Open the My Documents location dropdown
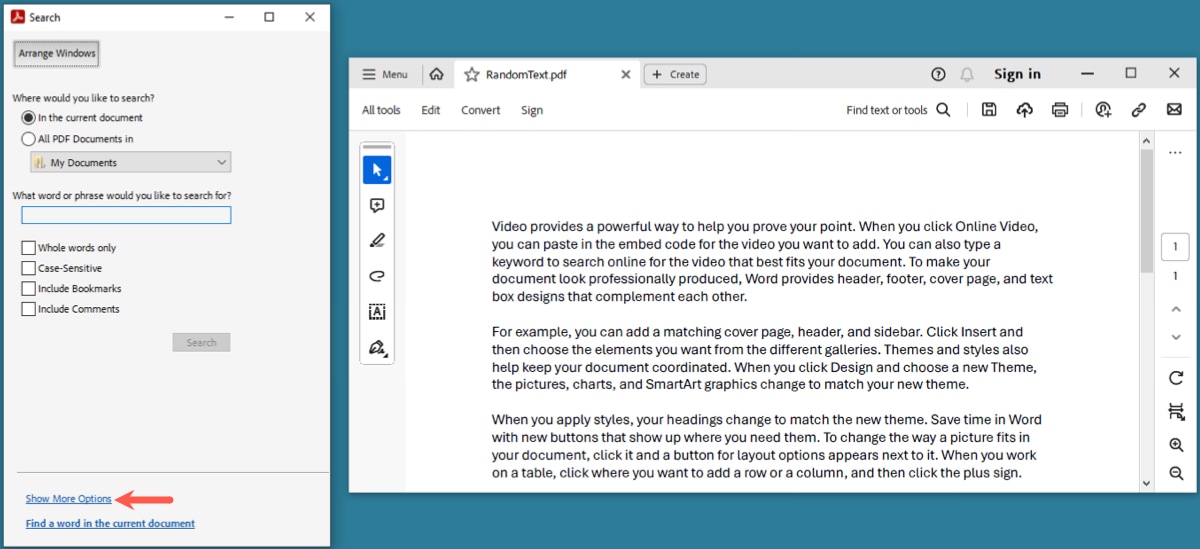The height and width of the screenshot is (549, 1200). pyautogui.click(x=131, y=162)
